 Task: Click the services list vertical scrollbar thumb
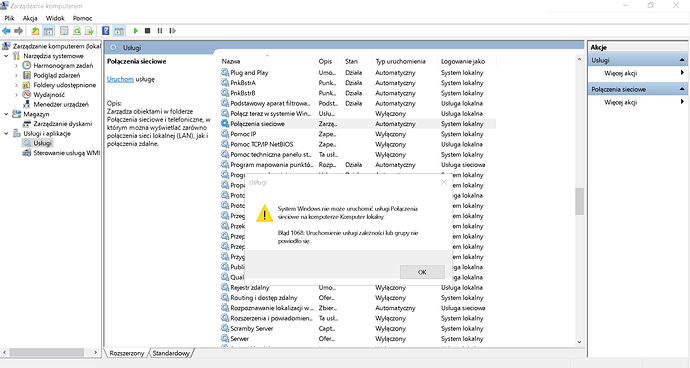point(579,201)
